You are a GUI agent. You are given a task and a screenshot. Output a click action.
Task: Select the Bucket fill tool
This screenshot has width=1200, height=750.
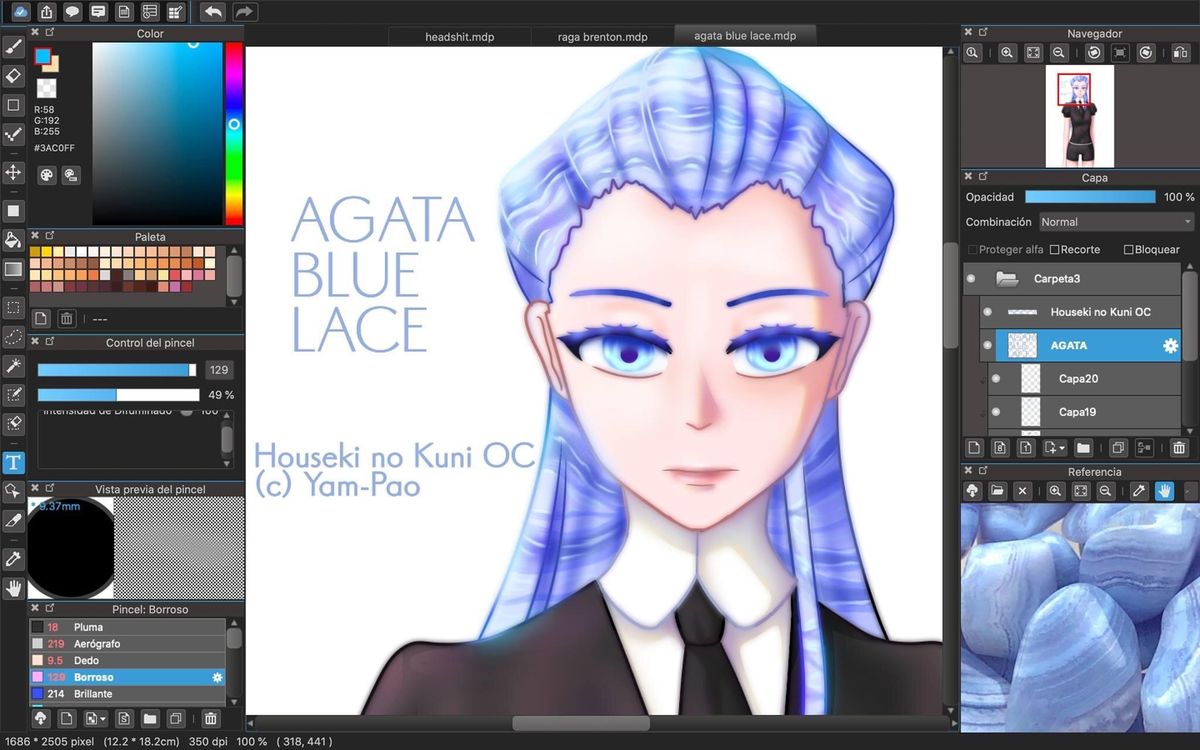[x=13, y=240]
